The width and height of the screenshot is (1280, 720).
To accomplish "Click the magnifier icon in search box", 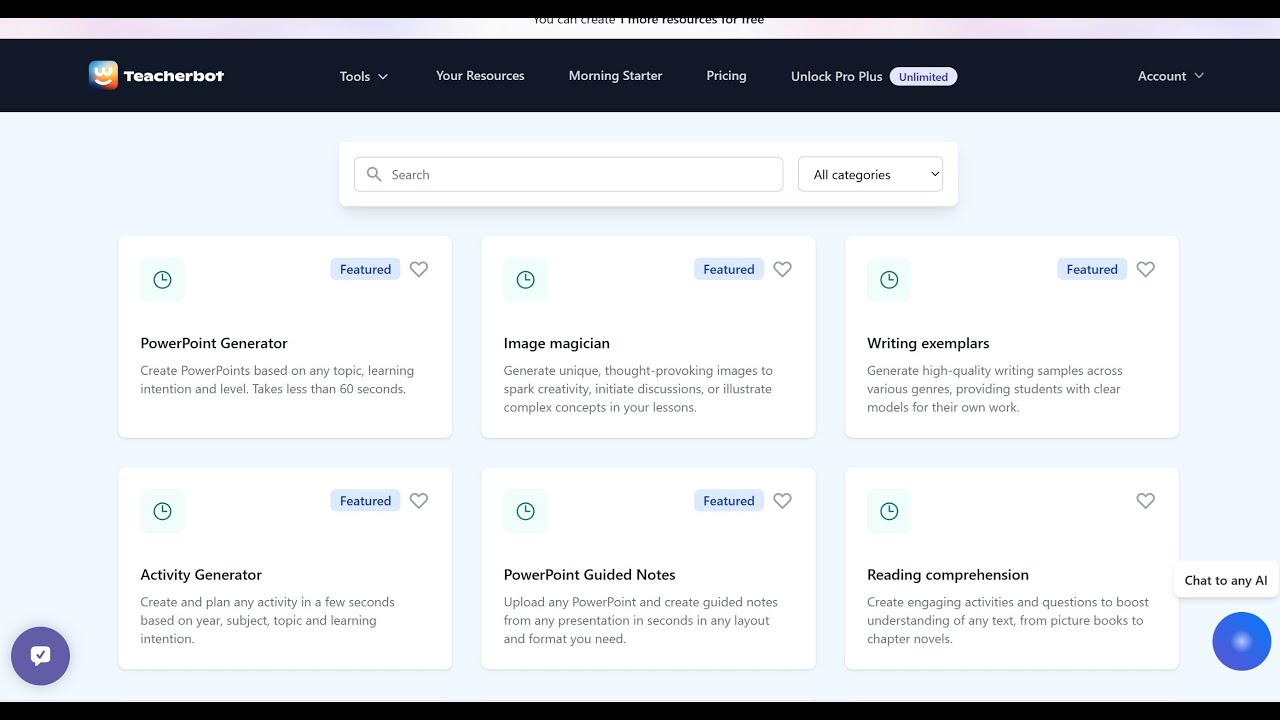I will [x=374, y=174].
